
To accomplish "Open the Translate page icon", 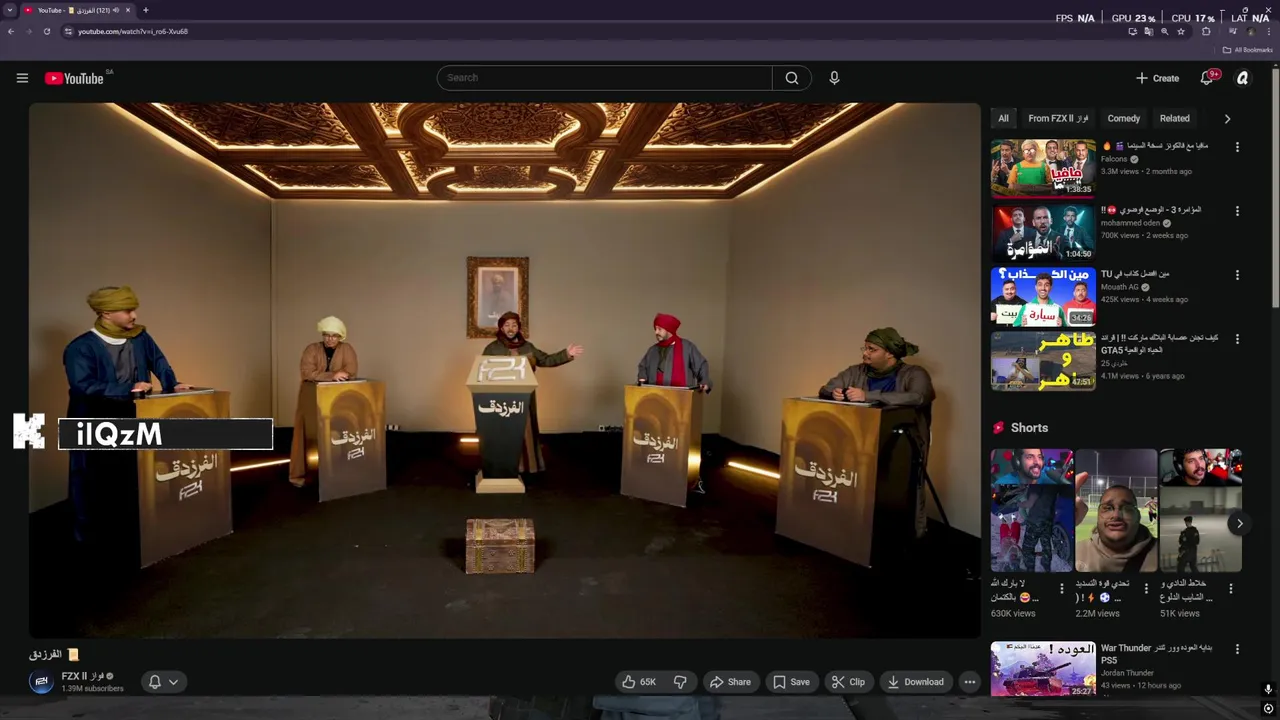I will [1148, 31].
